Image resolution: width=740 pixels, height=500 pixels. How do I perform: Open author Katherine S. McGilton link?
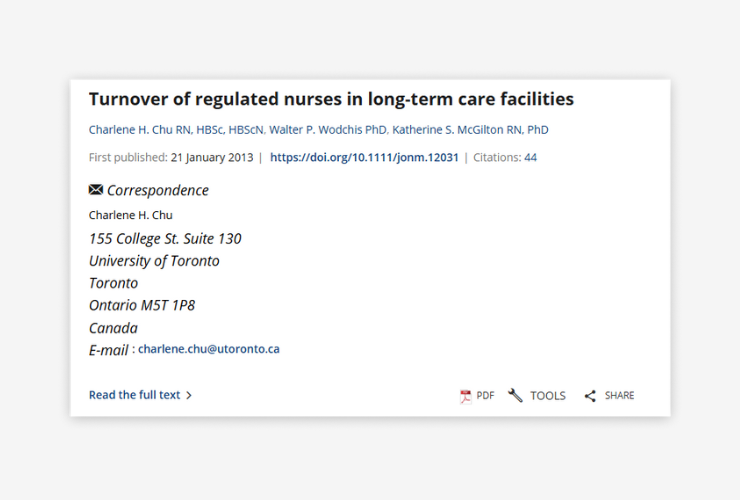[470, 130]
